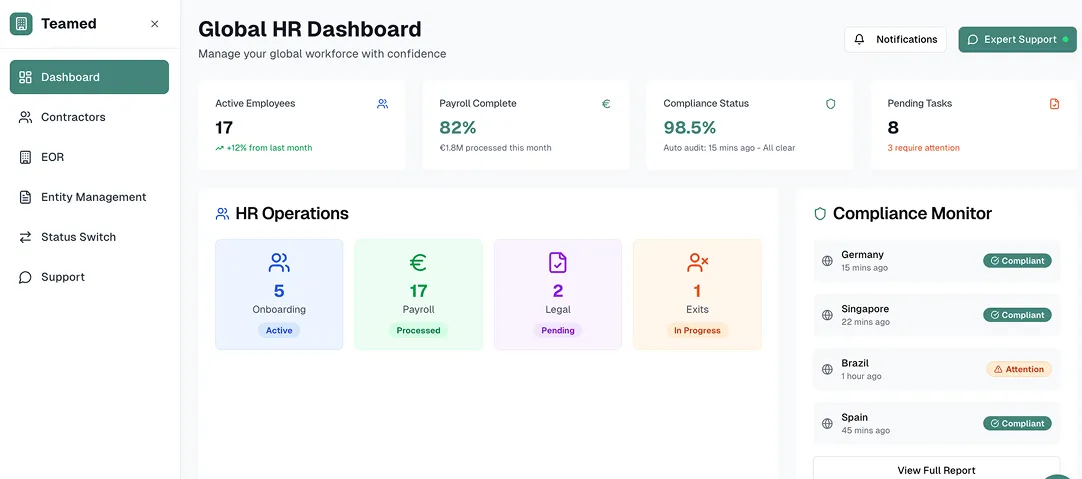Open the Support sidebar item
Image resolution: width=1082 pixels, height=479 pixels.
click(x=89, y=277)
